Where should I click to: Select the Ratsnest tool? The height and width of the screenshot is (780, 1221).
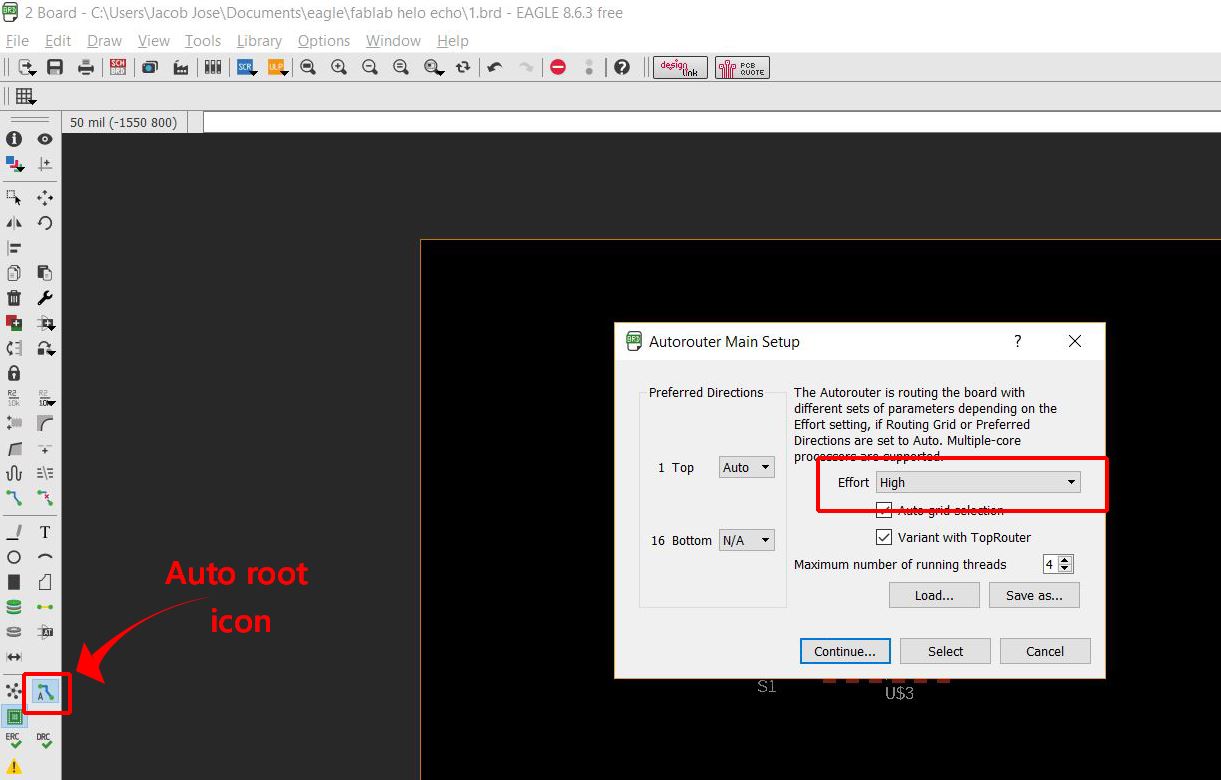point(14,690)
